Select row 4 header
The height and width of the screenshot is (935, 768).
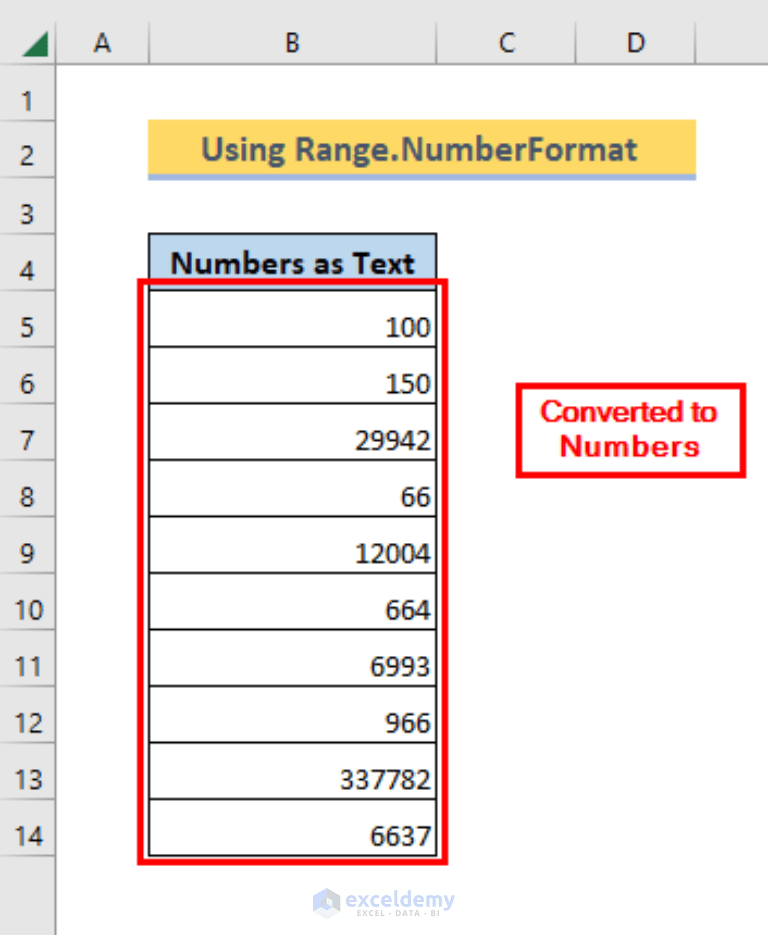pyautogui.click(x=27, y=263)
